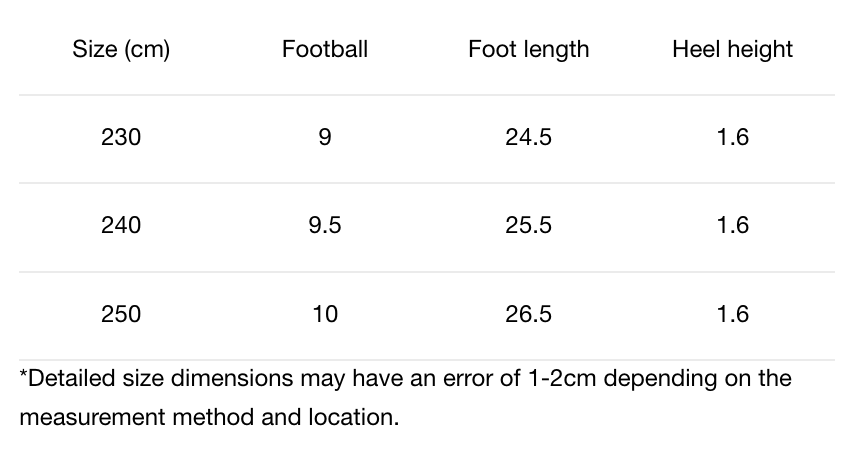Click foot length 26.5
Viewport: 852px width, 456px height.
click(528, 315)
